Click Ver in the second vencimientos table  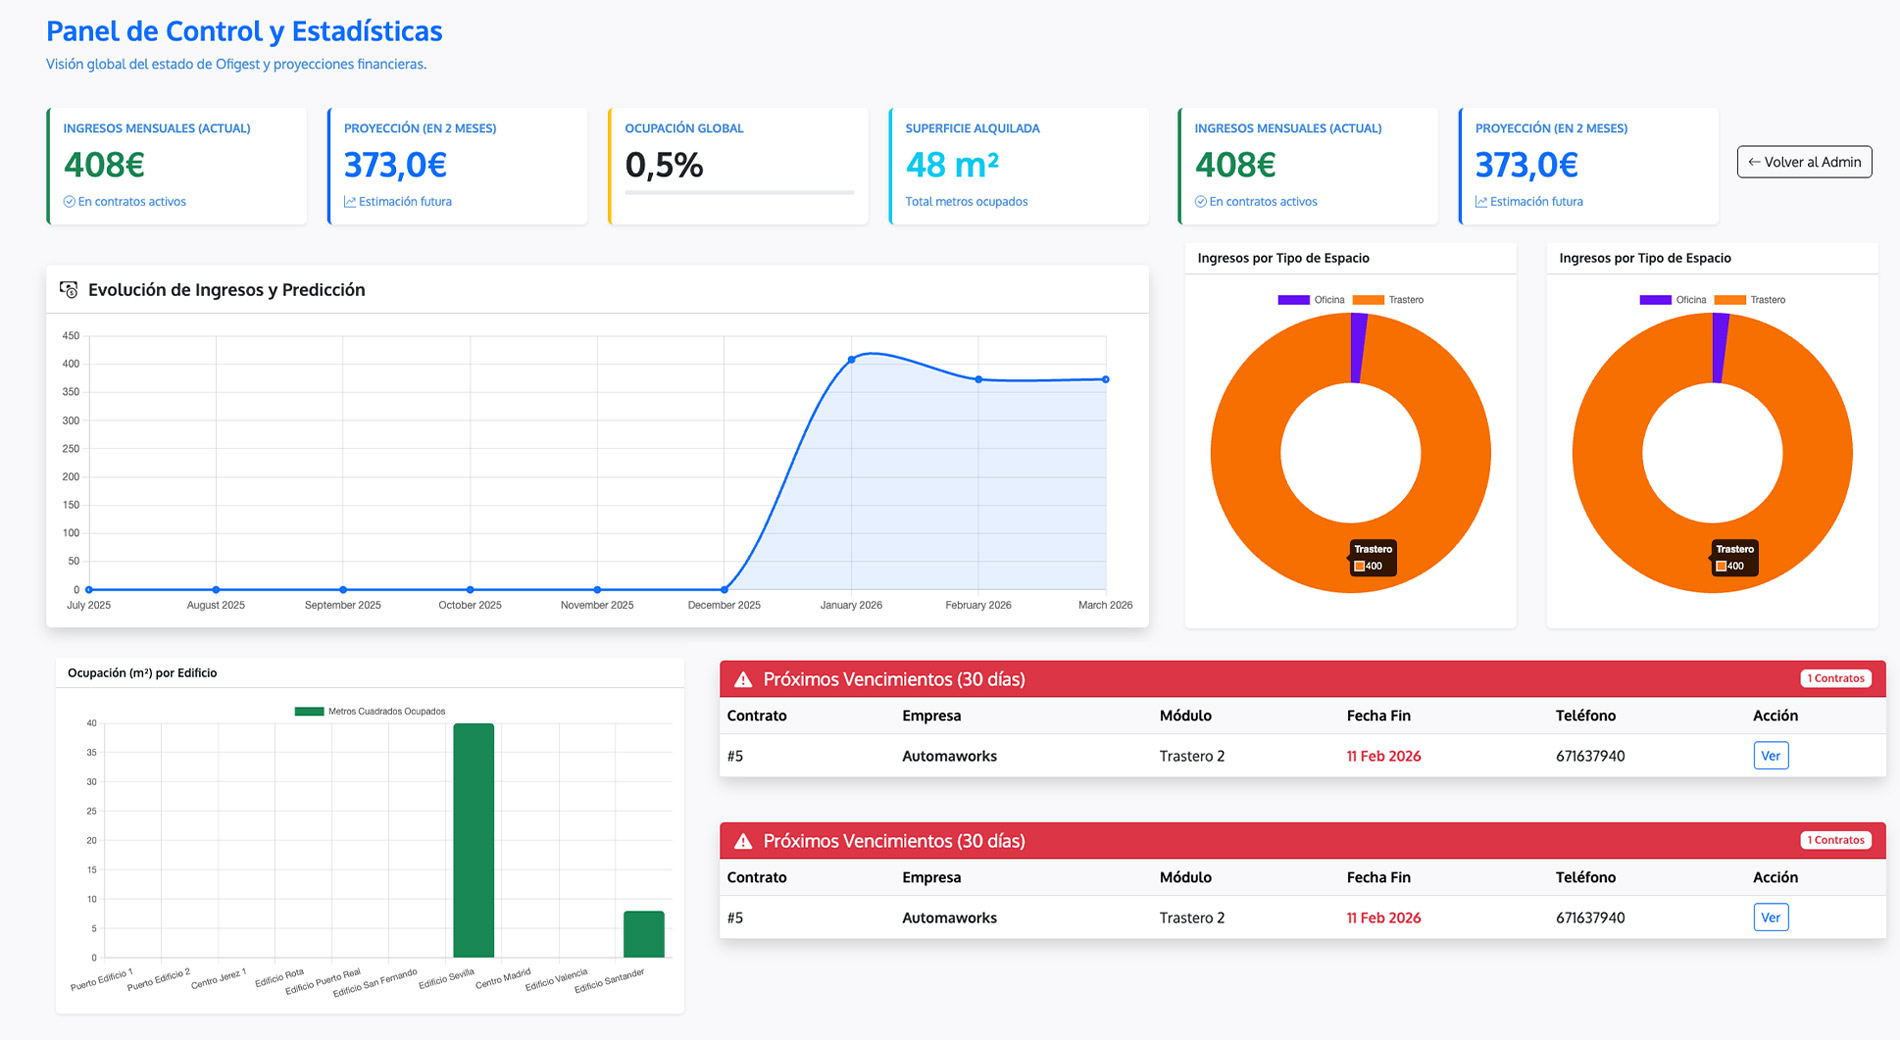coord(1770,917)
